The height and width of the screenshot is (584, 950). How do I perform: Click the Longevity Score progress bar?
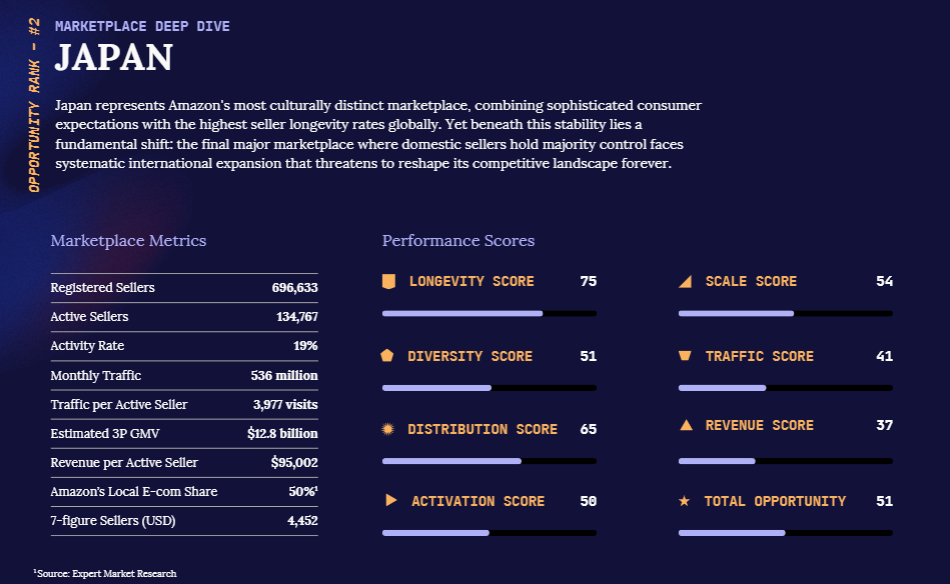(x=489, y=313)
